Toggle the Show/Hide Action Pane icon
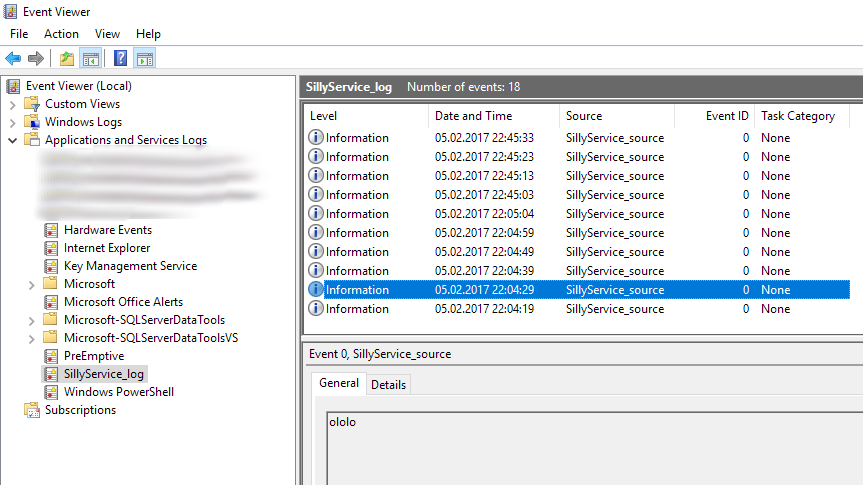This screenshot has height=485, width=863. (x=145, y=58)
